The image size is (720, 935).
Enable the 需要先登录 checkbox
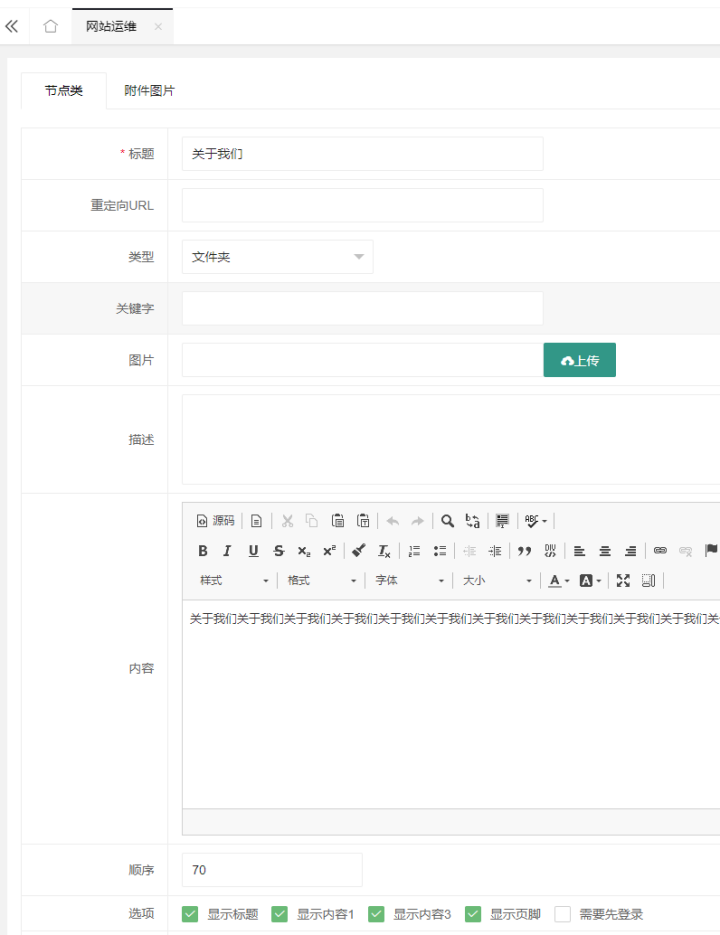coord(563,914)
